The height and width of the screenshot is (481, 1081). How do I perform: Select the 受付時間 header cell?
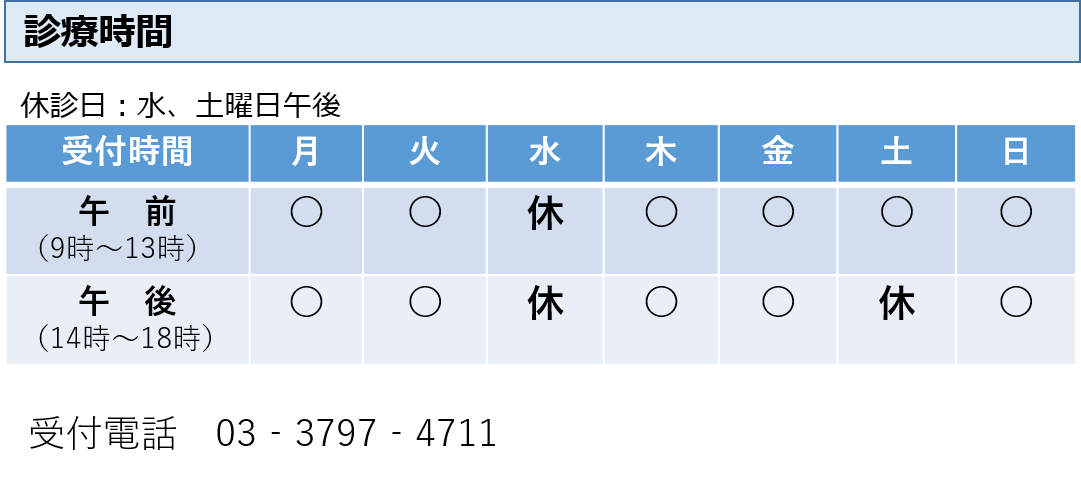(x=128, y=153)
